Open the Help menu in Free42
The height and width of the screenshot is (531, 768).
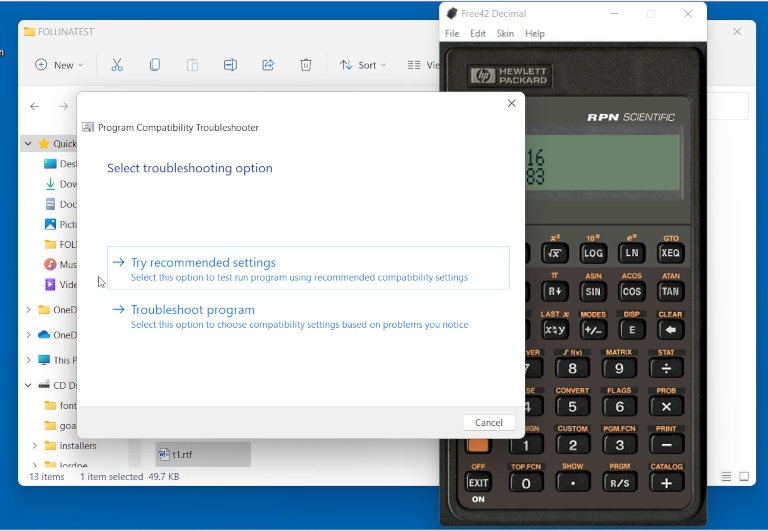(535, 33)
